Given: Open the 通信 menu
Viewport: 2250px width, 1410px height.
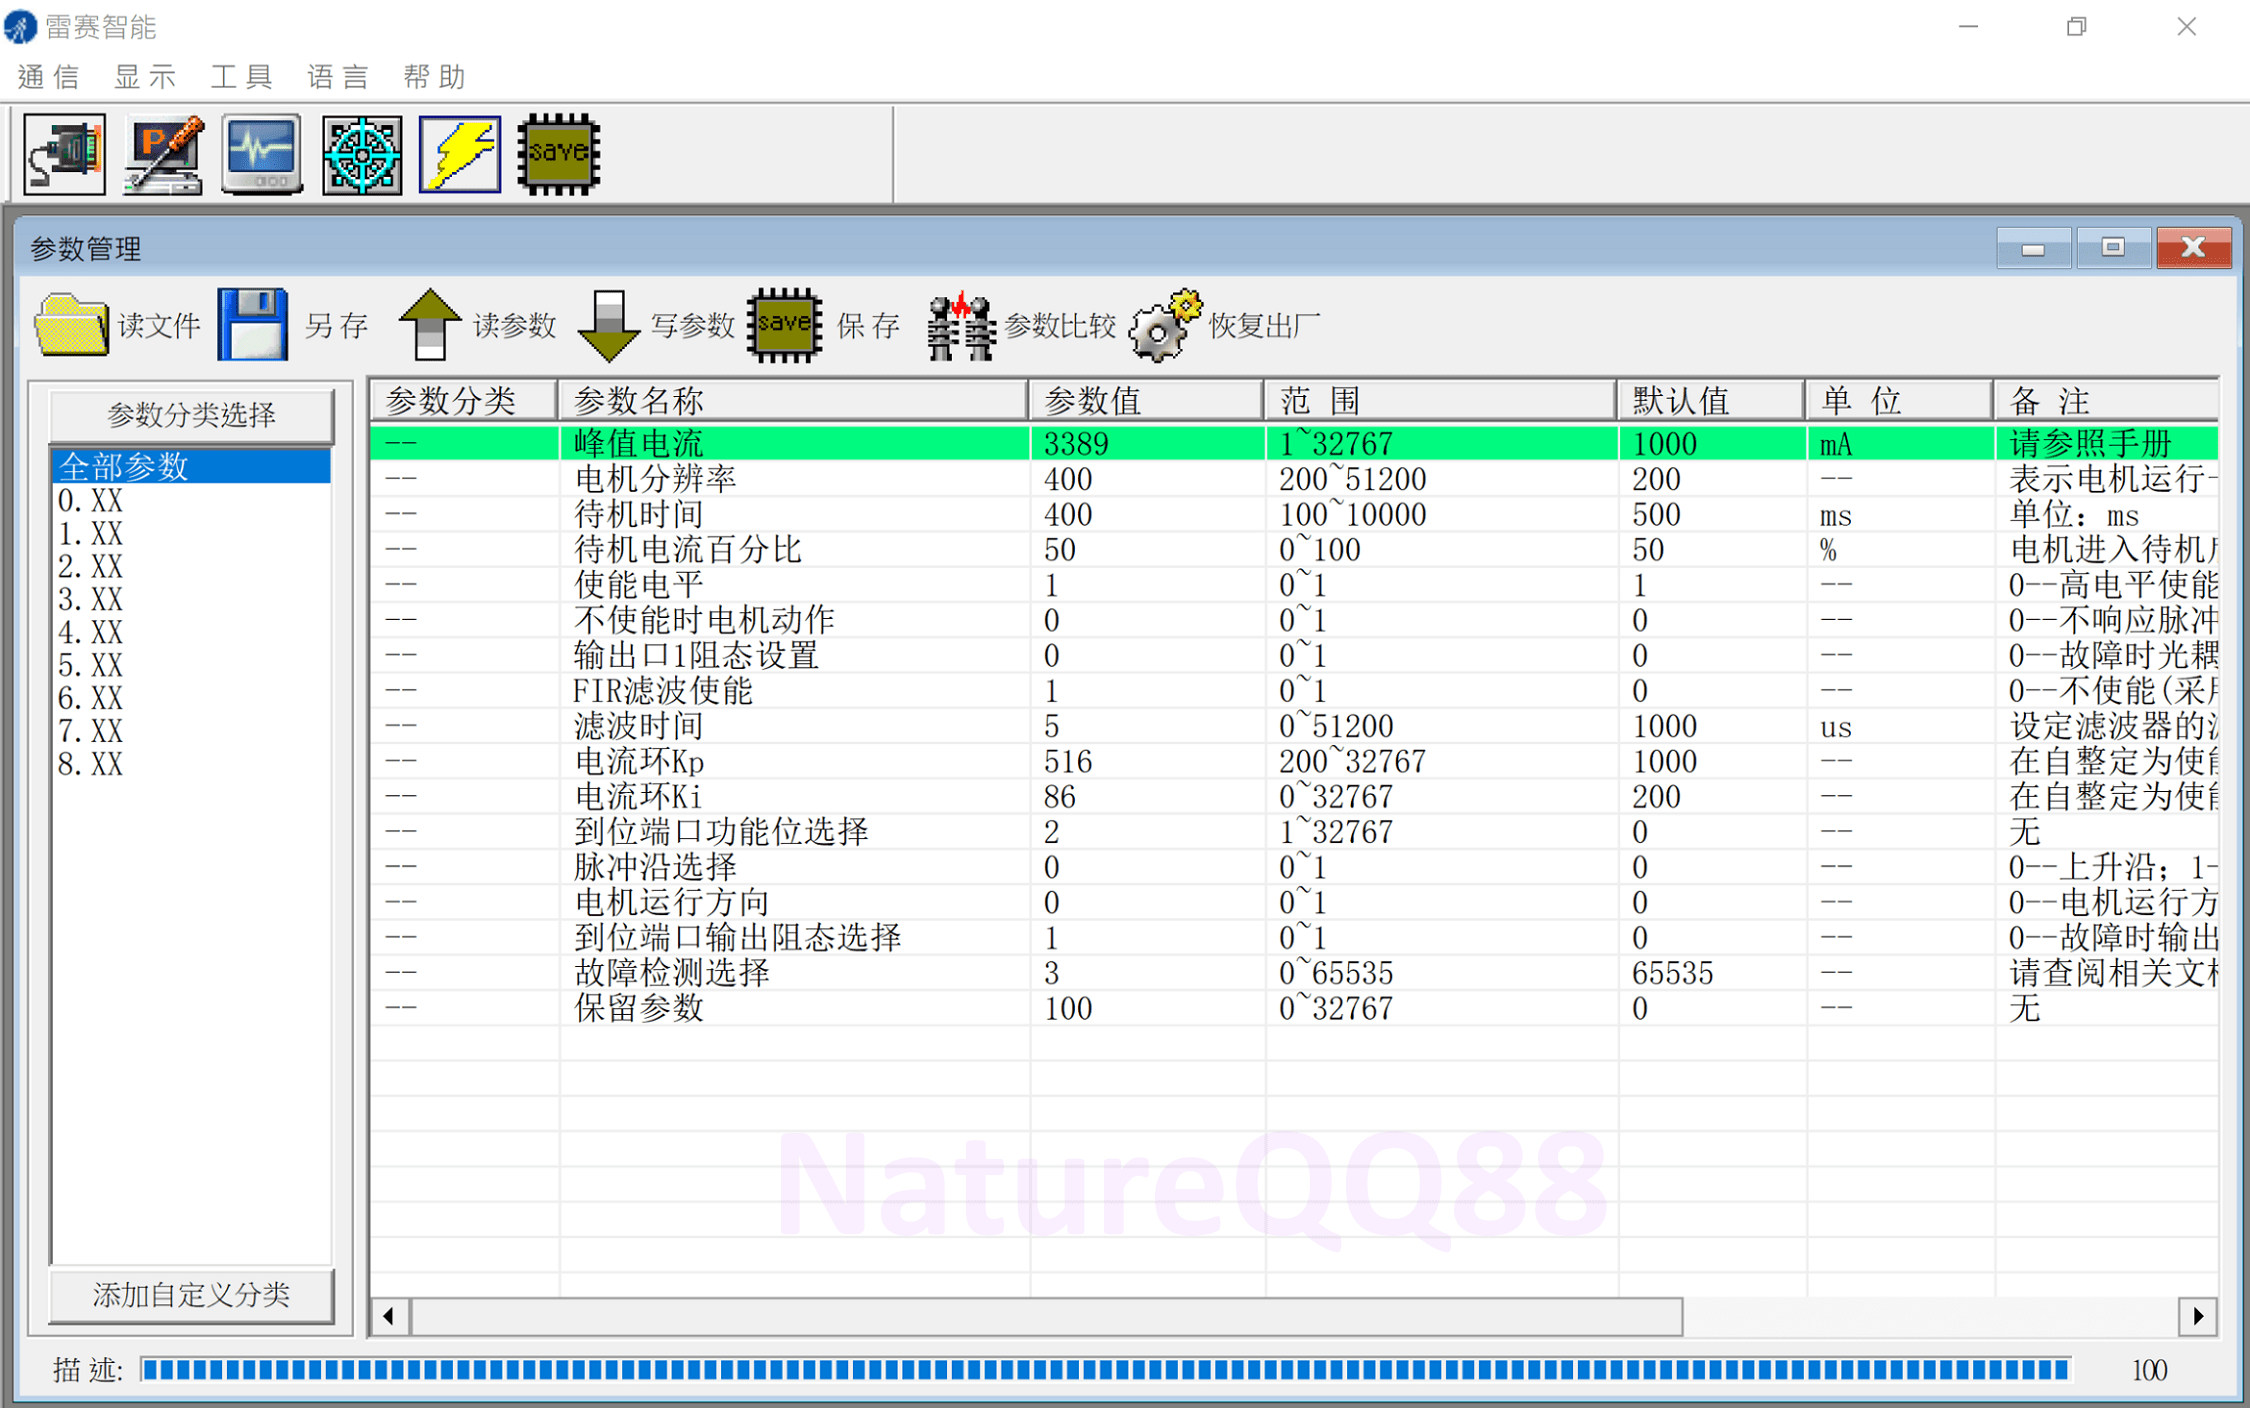Looking at the screenshot, I should pos(48,77).
